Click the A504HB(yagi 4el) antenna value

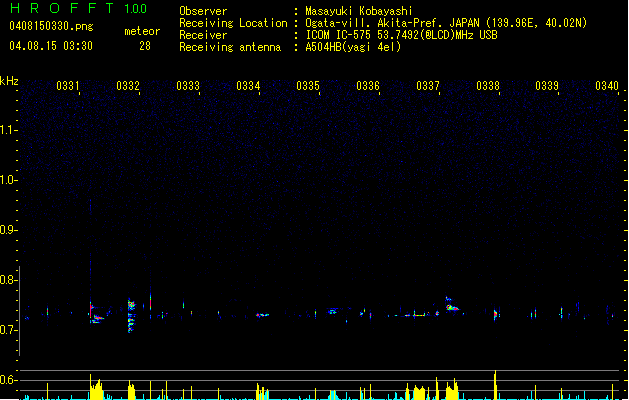point(353,47)
